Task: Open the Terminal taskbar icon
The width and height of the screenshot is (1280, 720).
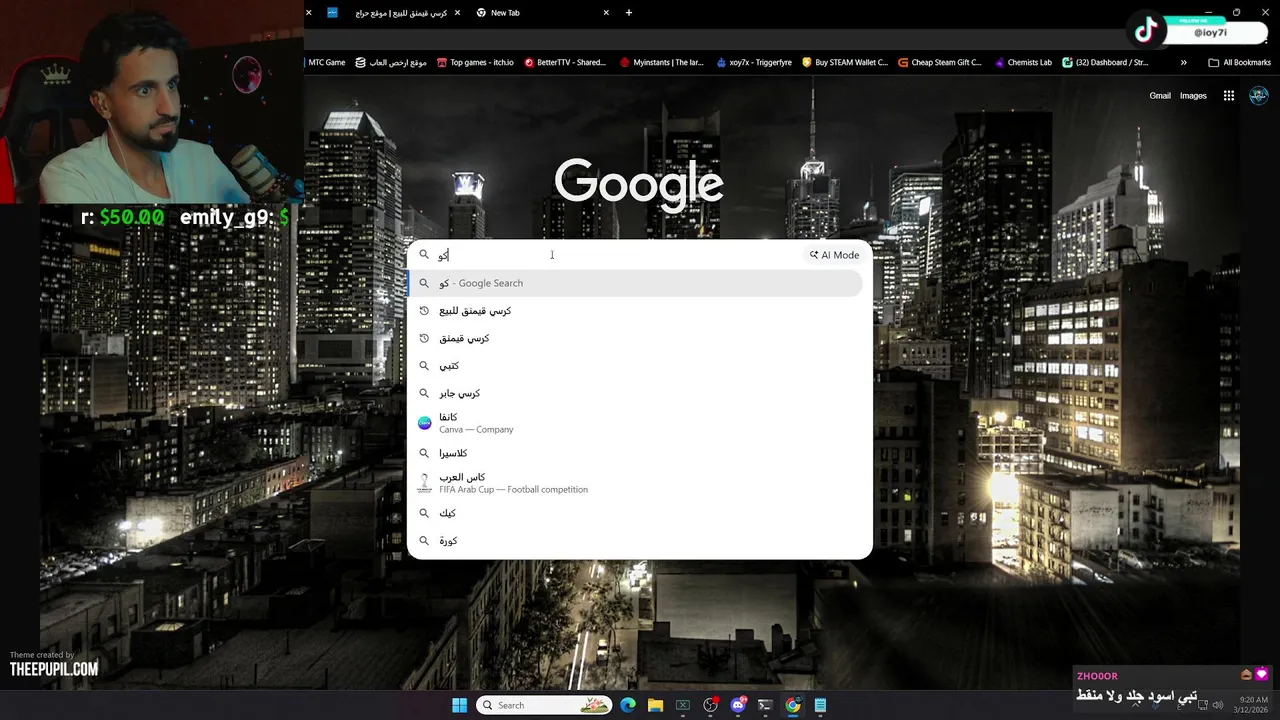Action: (765, 705)
